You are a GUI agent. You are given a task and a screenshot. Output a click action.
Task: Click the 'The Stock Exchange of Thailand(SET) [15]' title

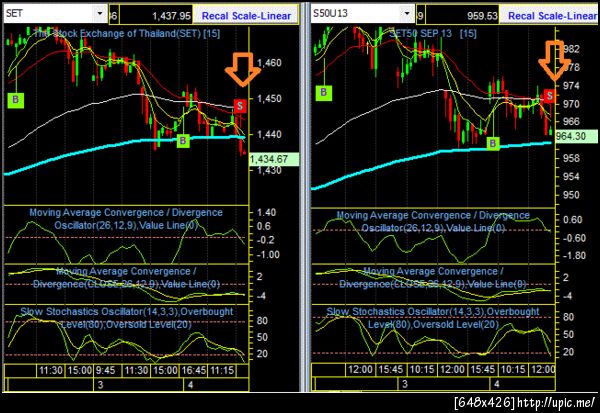click(x=127, y=34)
